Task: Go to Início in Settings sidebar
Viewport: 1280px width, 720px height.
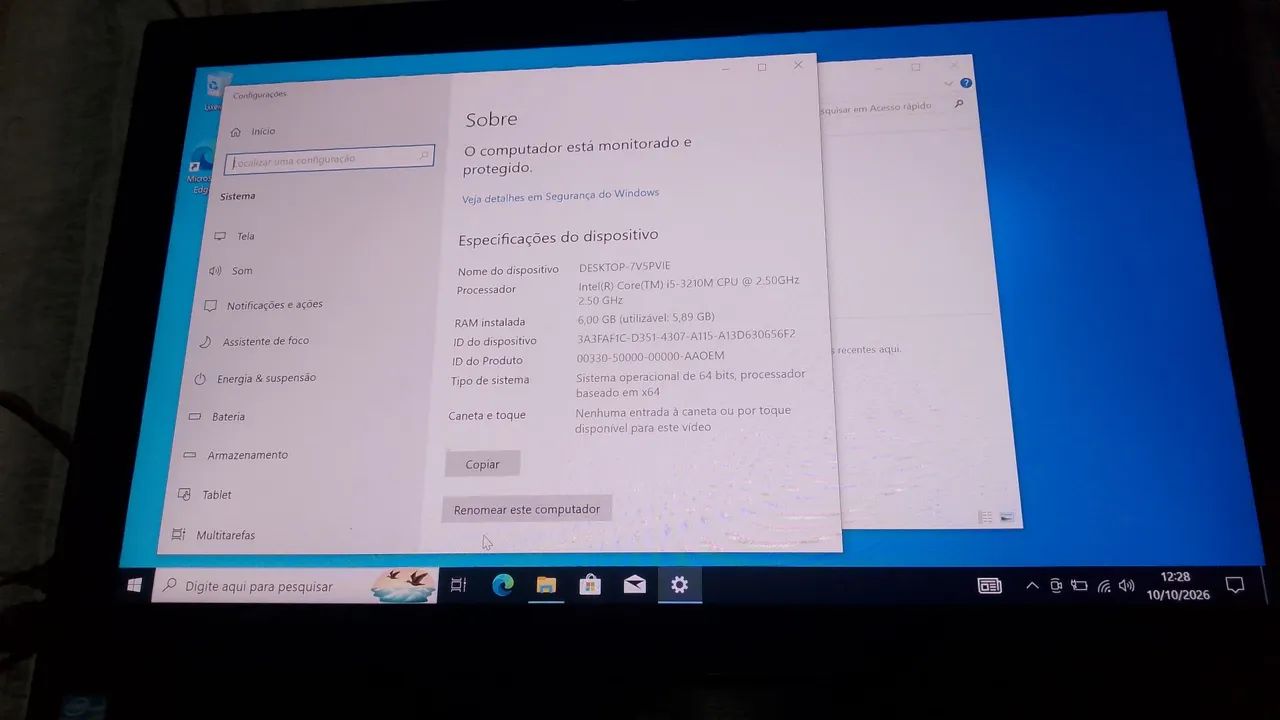Action: [x=252, y=131]
